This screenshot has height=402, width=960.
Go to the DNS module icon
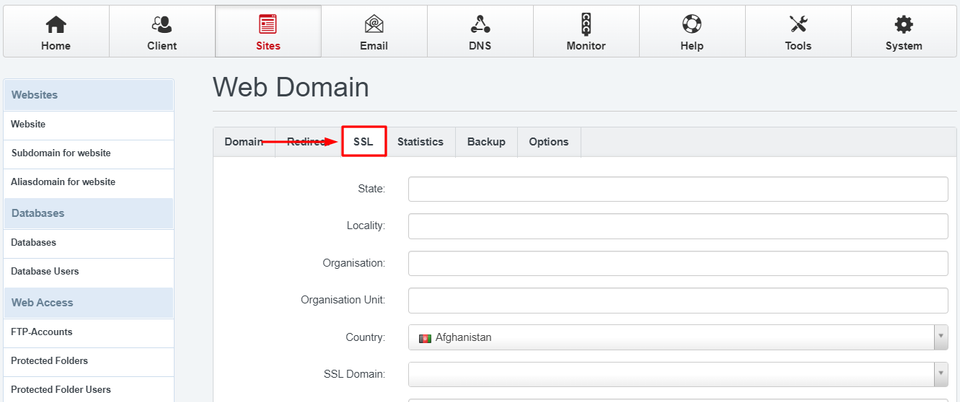[x=480, y=24]
